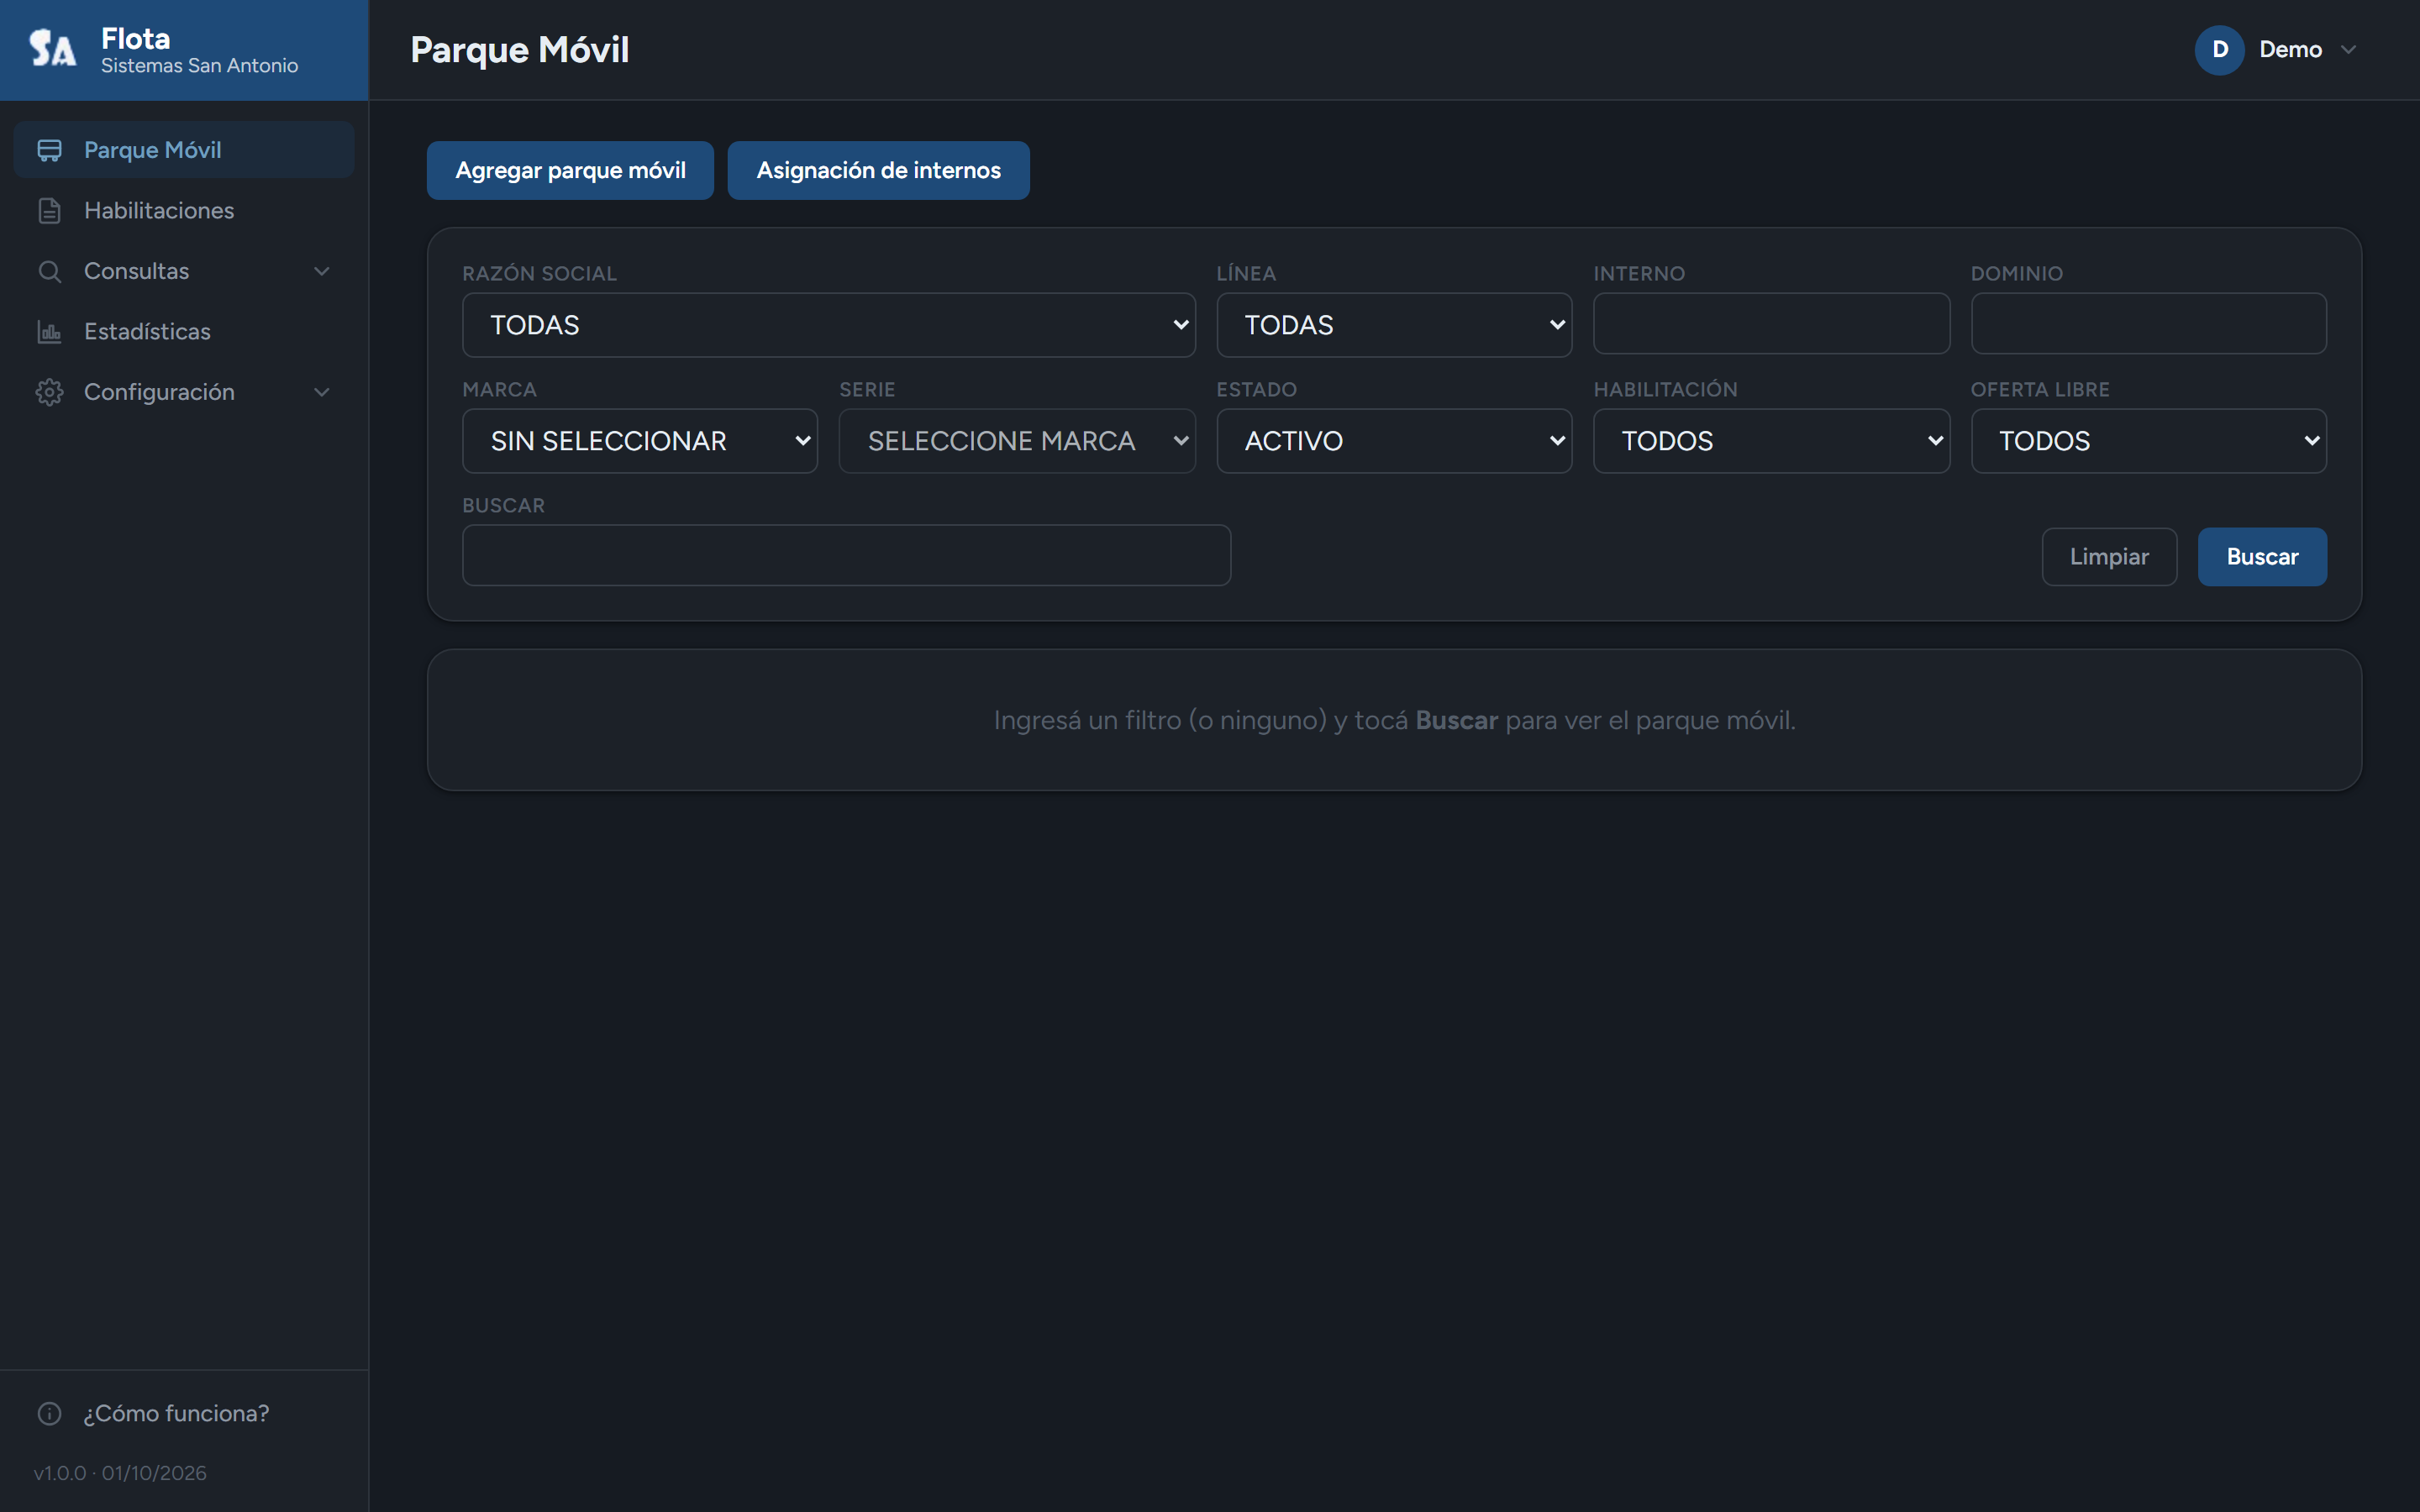Open Estadísticas section
Image resolution: width=2420 pixels, height=1512 pixels.
184,332
